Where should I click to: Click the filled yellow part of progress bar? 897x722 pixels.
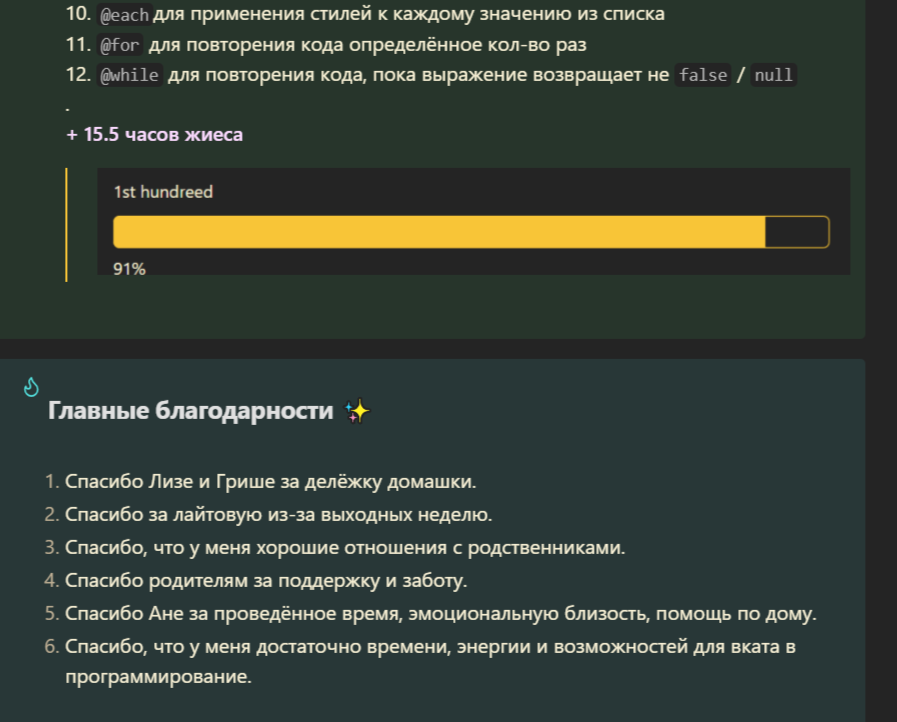click(x=439, y=232)
